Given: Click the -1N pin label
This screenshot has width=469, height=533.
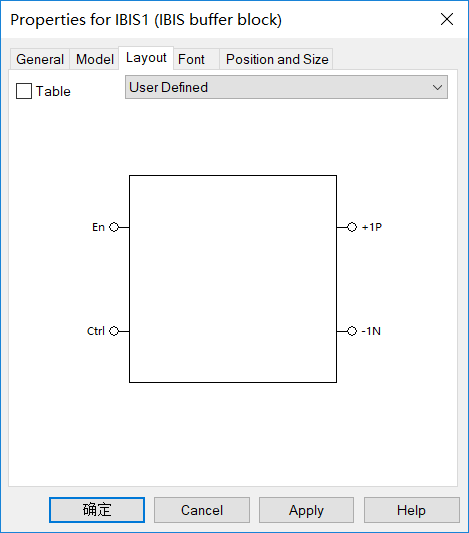Looking at the screenshot, I should click(371, 331).
